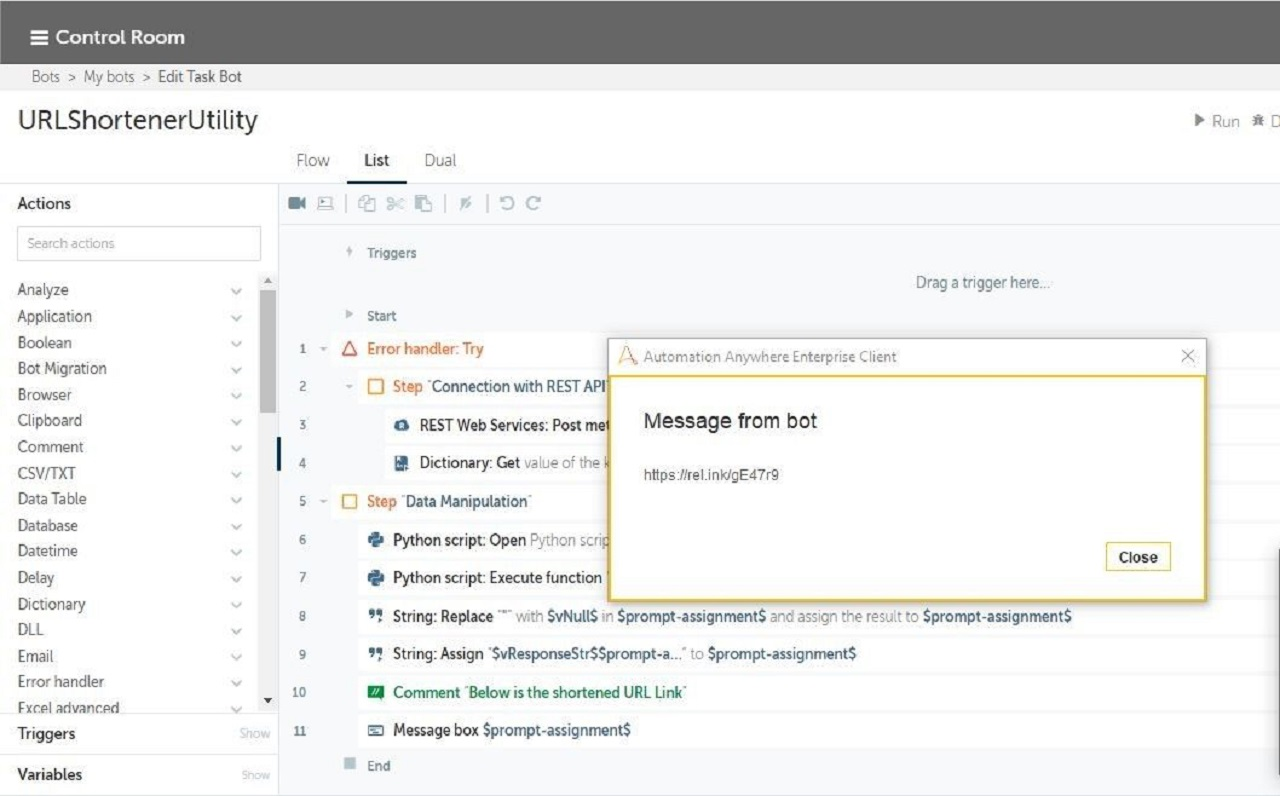The height and width of the screenshot is (796, 1280).
Task: Click the String quote icon on line 8
Action: tap(376, 616)
